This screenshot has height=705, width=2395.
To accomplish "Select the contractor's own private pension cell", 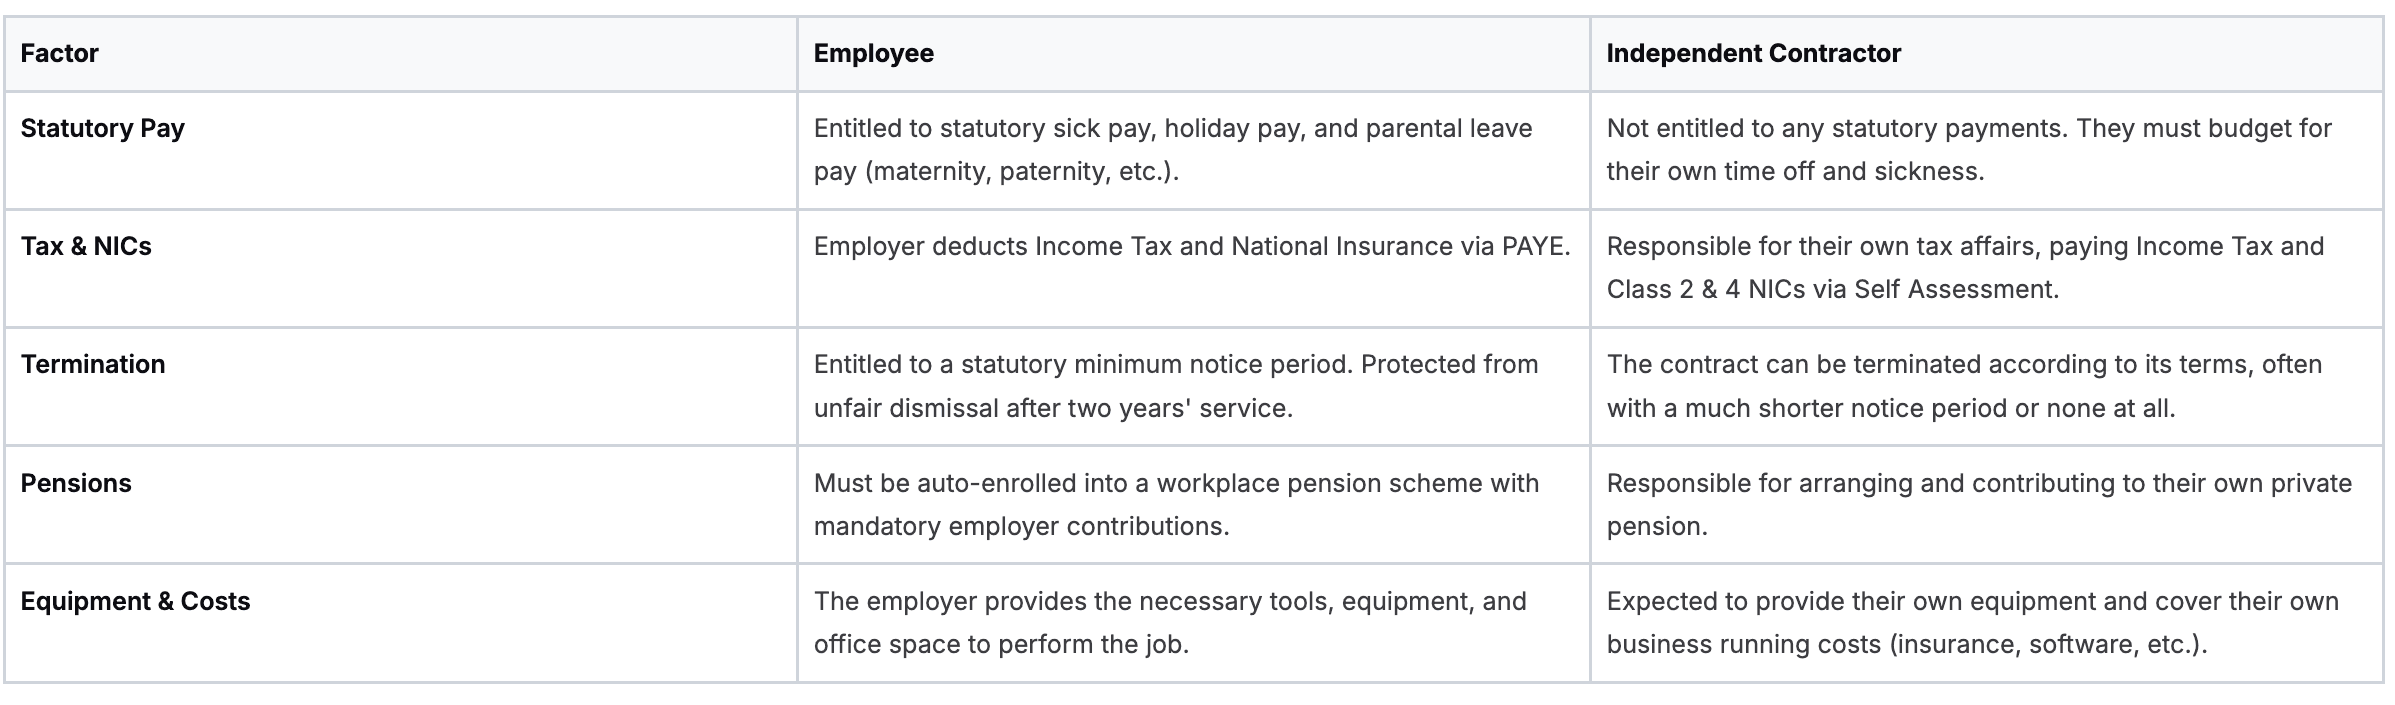I will 1978,504.
